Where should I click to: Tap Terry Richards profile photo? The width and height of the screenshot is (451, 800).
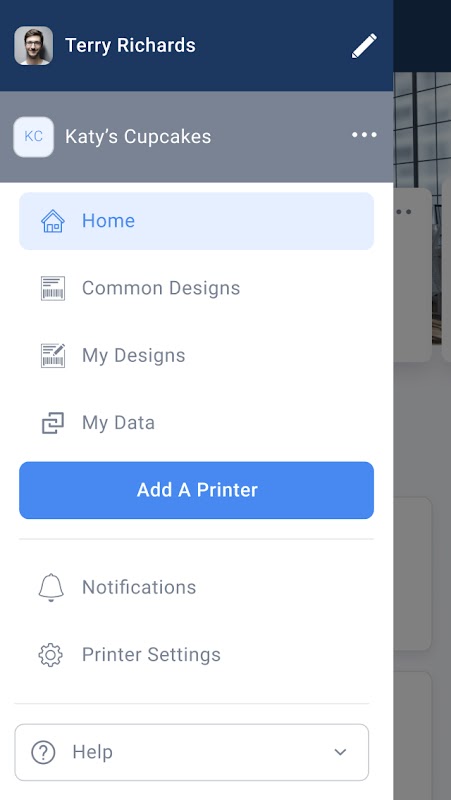[34, 46]
